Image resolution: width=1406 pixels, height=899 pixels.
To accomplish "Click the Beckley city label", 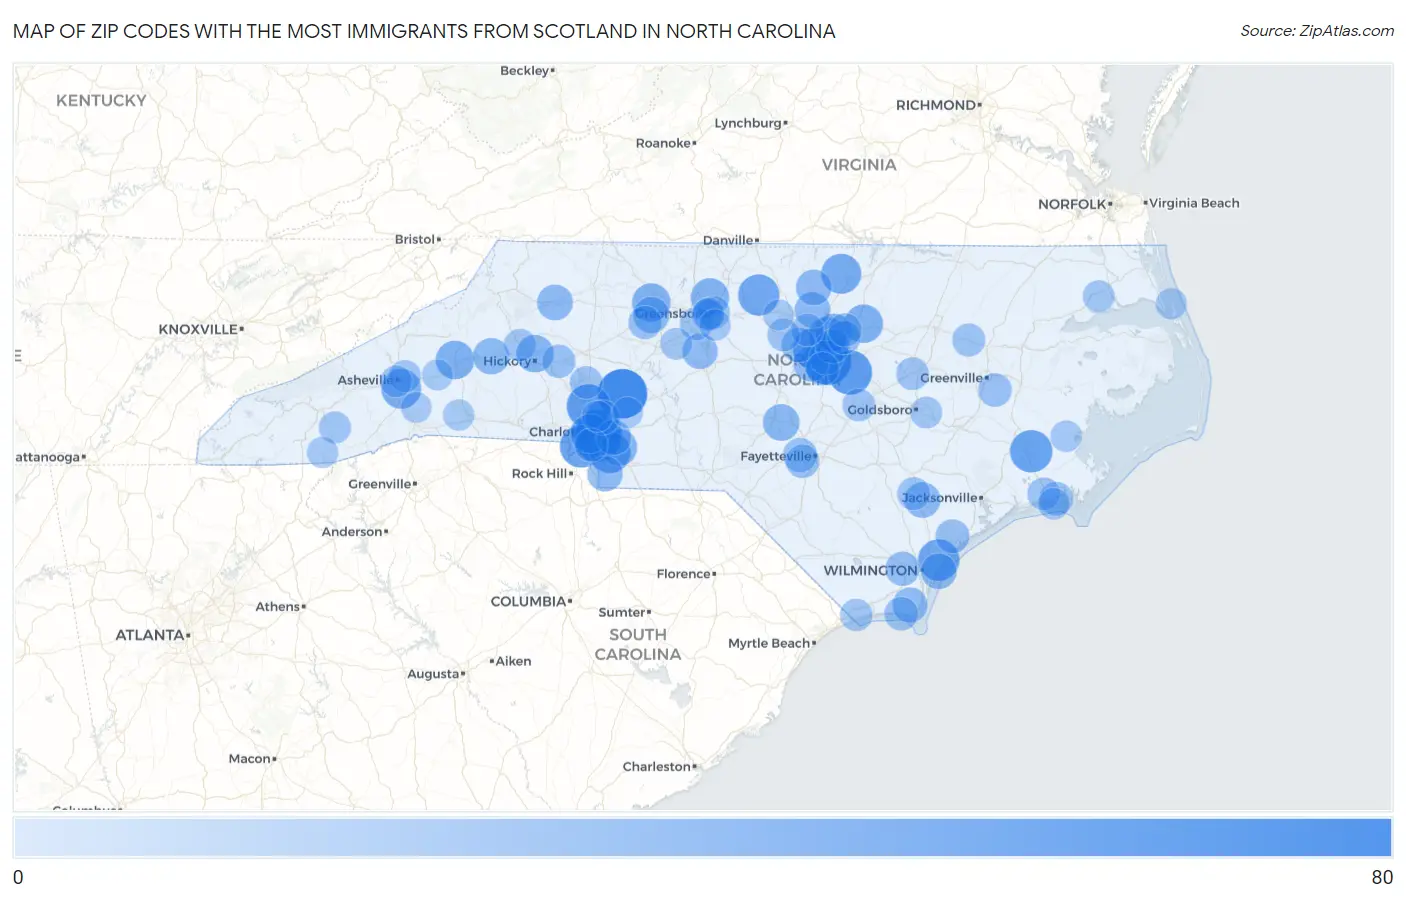I will coord(527,71).
